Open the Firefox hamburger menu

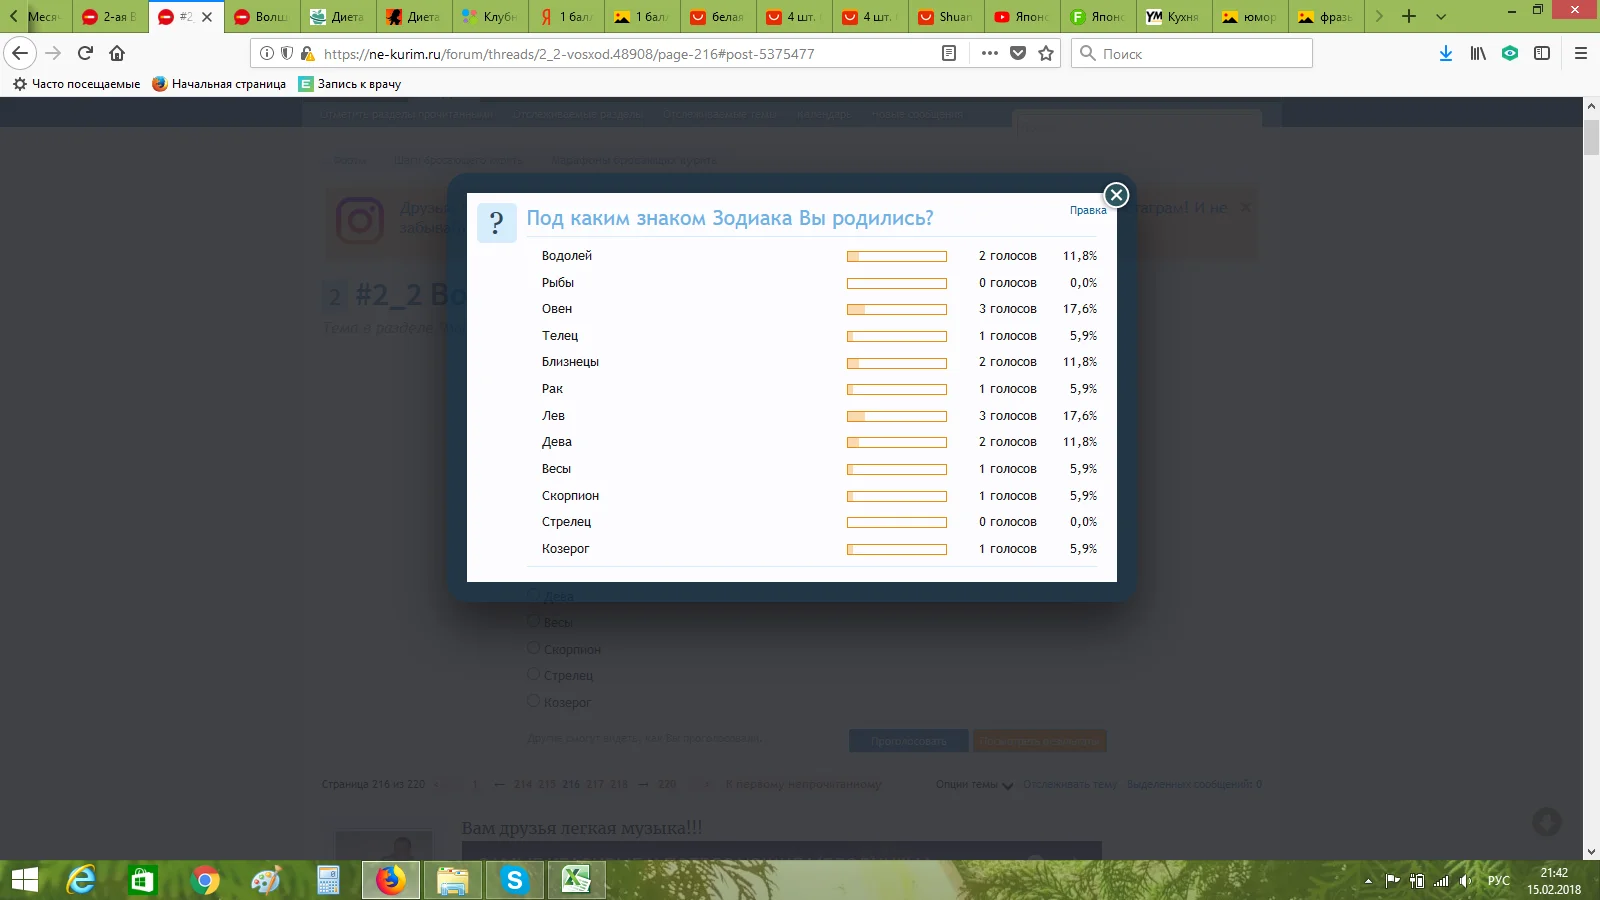[x=1581, y=53]
